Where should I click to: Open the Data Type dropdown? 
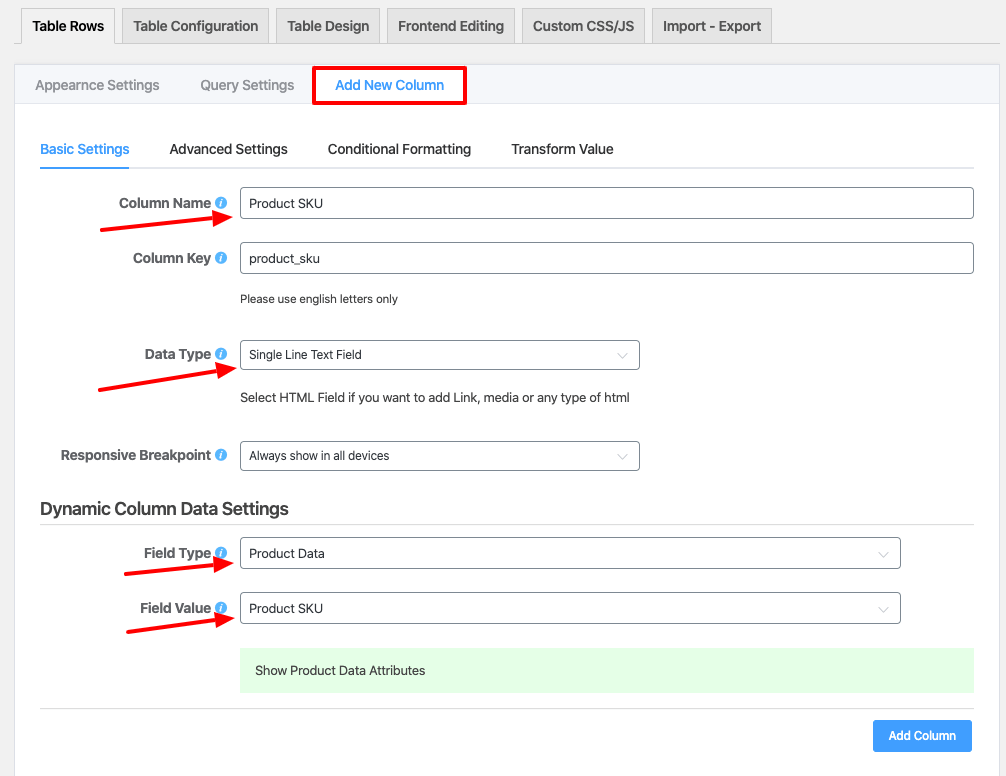point(439,355)
